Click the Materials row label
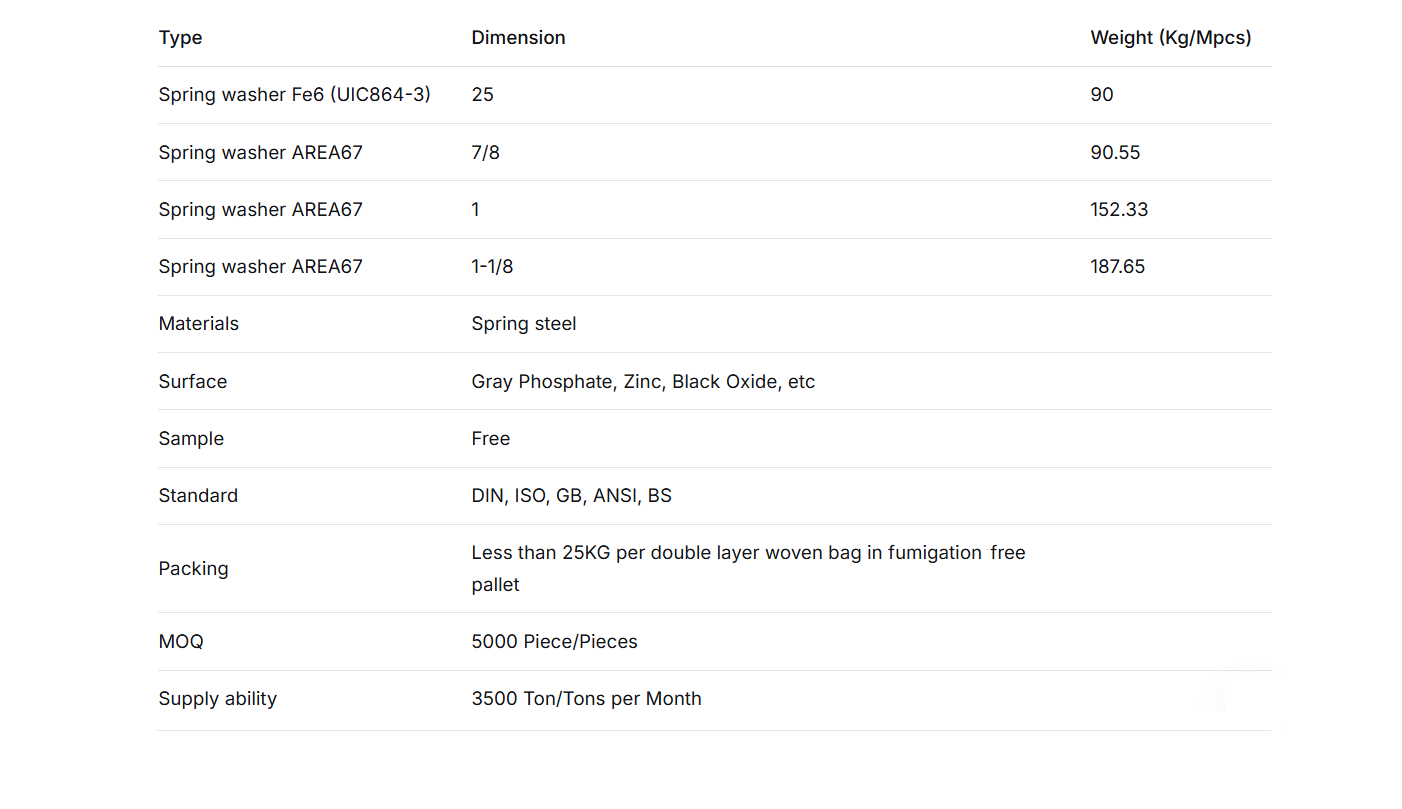 [198, 324]
